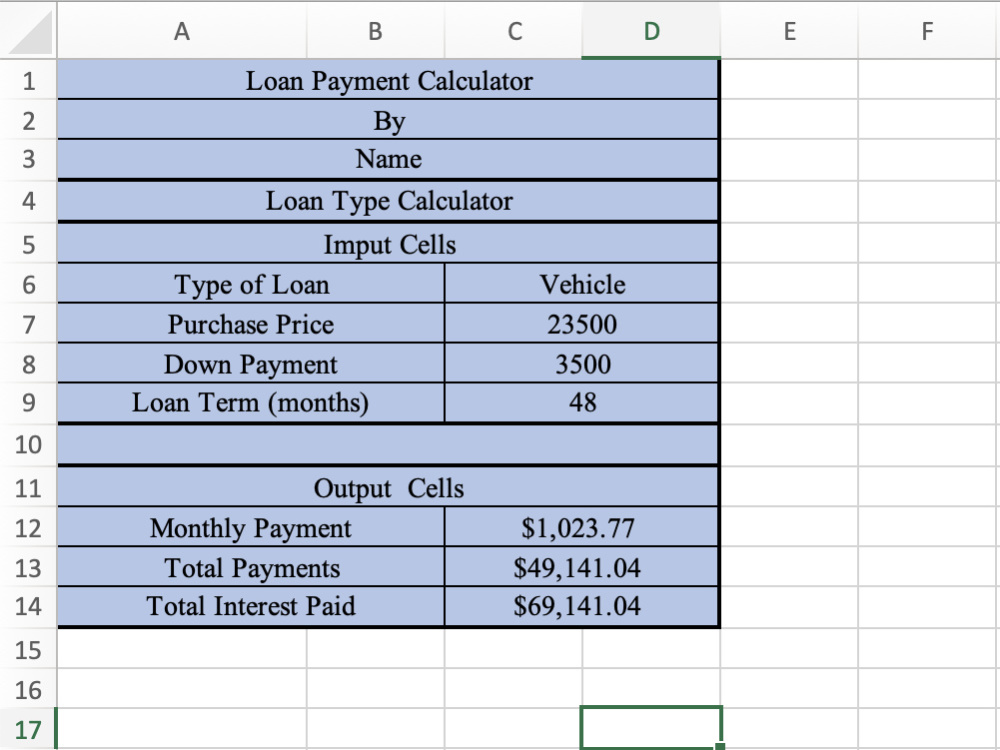Image resolution: width=1000 pixels, height=750 pixels.
Task: Click empty cell F12
Action: [927, 527]
